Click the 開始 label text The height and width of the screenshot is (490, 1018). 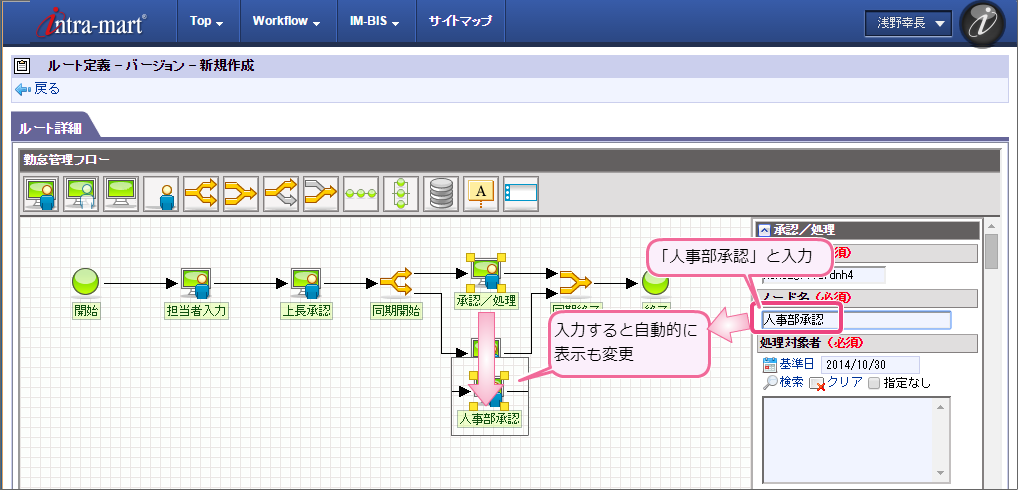(x=85, y=310)
